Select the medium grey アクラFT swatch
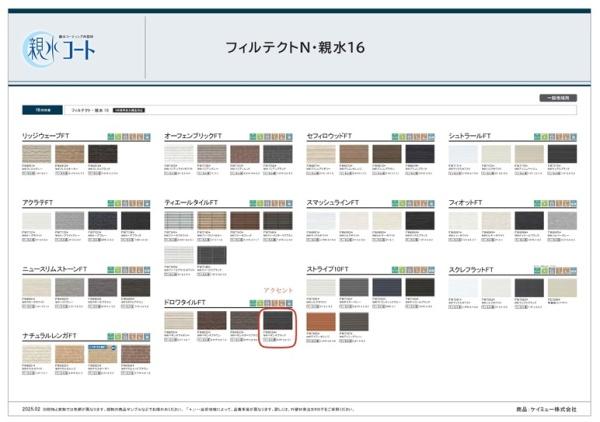600x422 pixels. (70, 221)
